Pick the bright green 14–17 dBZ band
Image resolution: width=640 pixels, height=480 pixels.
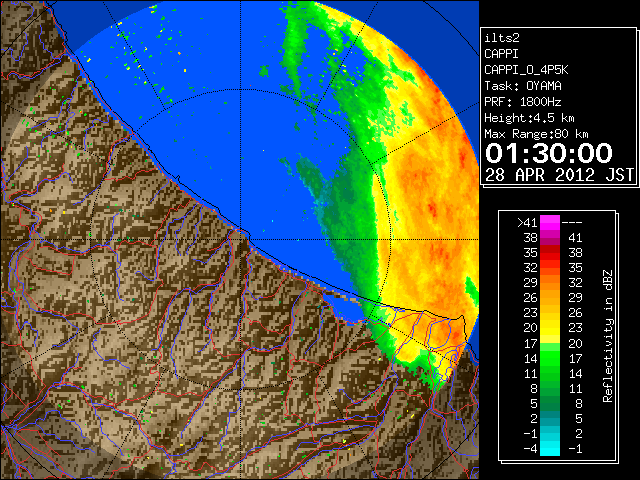(550, 358)
